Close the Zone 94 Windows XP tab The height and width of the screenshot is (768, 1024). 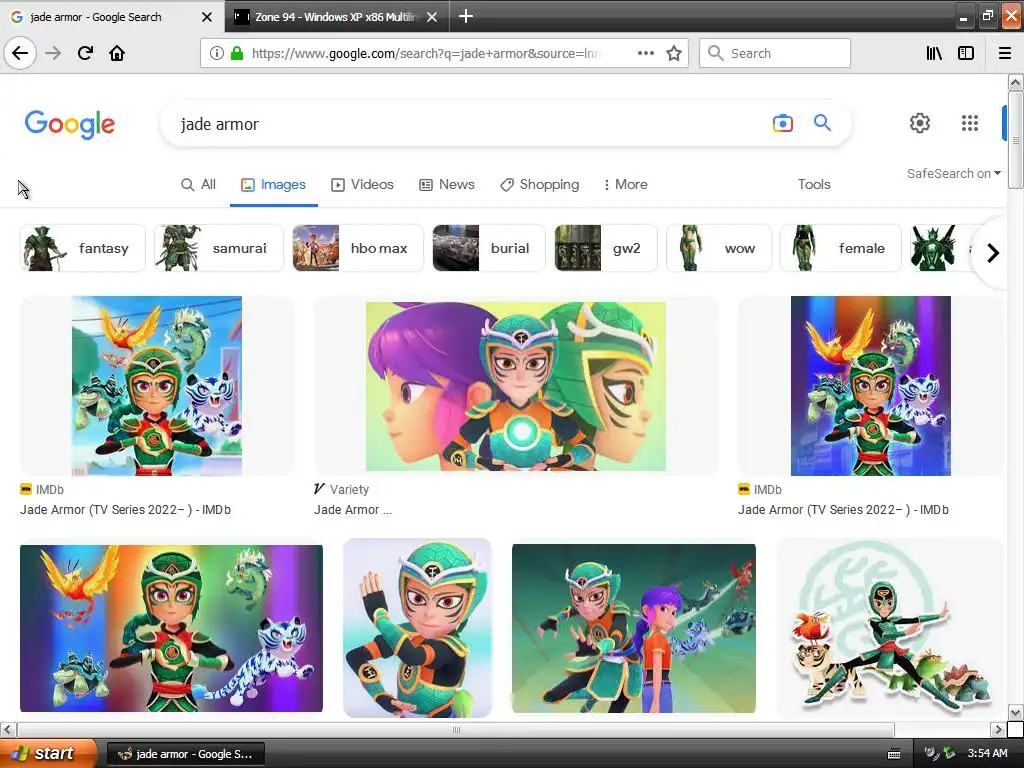point(432,17)
